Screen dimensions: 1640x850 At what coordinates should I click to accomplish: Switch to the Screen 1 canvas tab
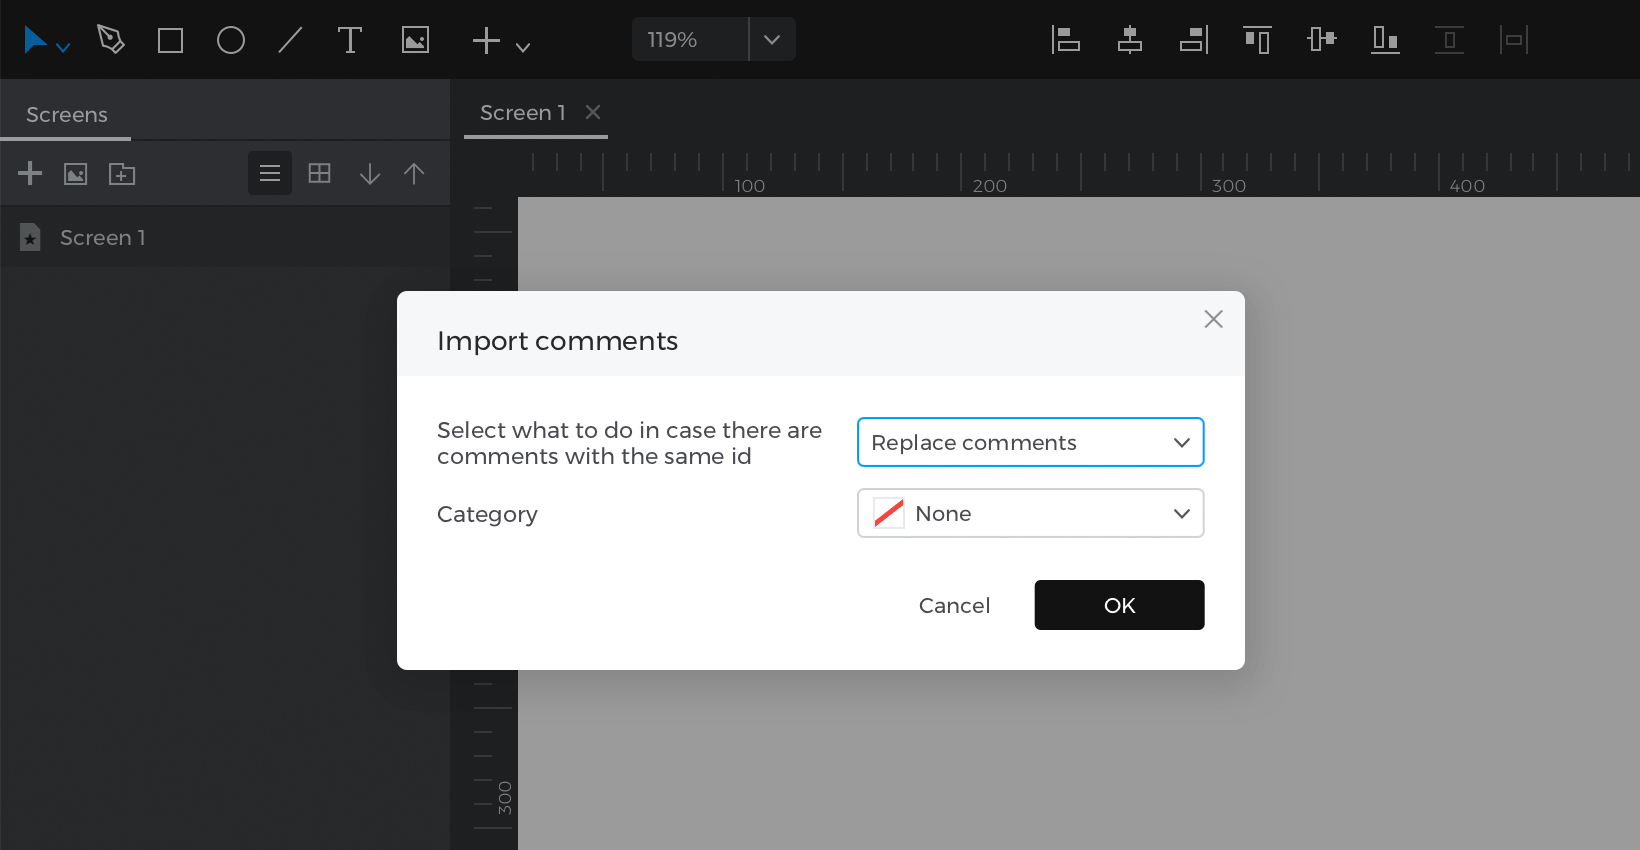point(523,113)
